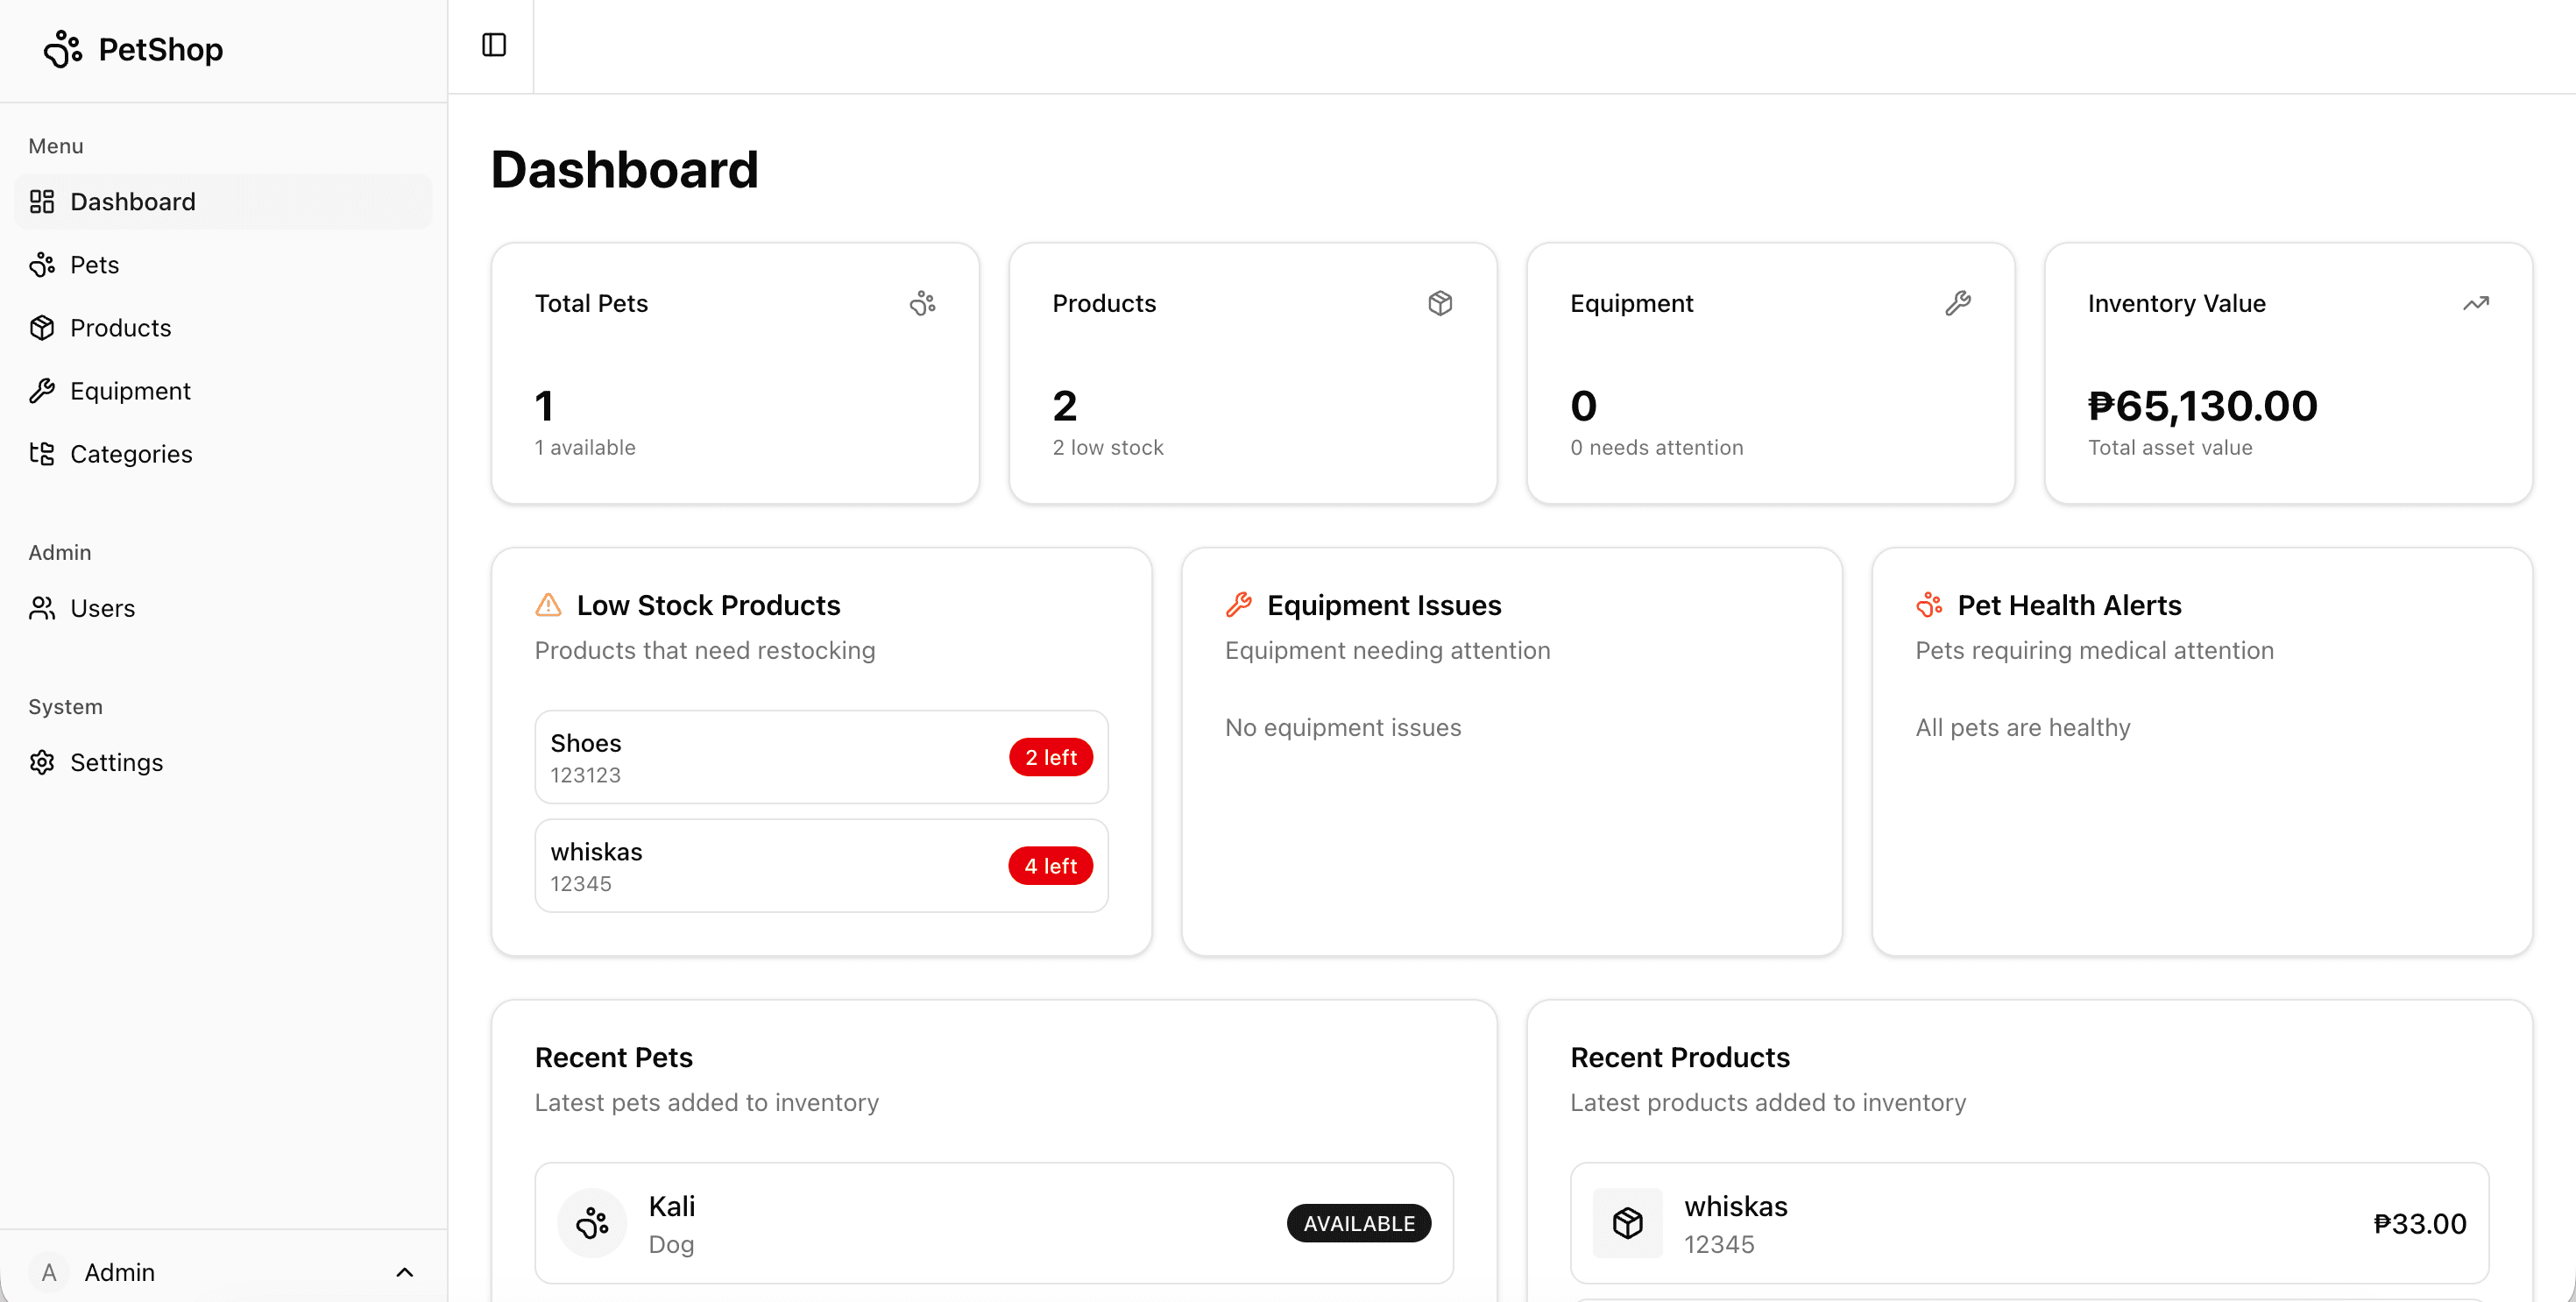Click the orange wrench icon by Equipment Issues
2576x1302 pixels.
point(1239,605)
